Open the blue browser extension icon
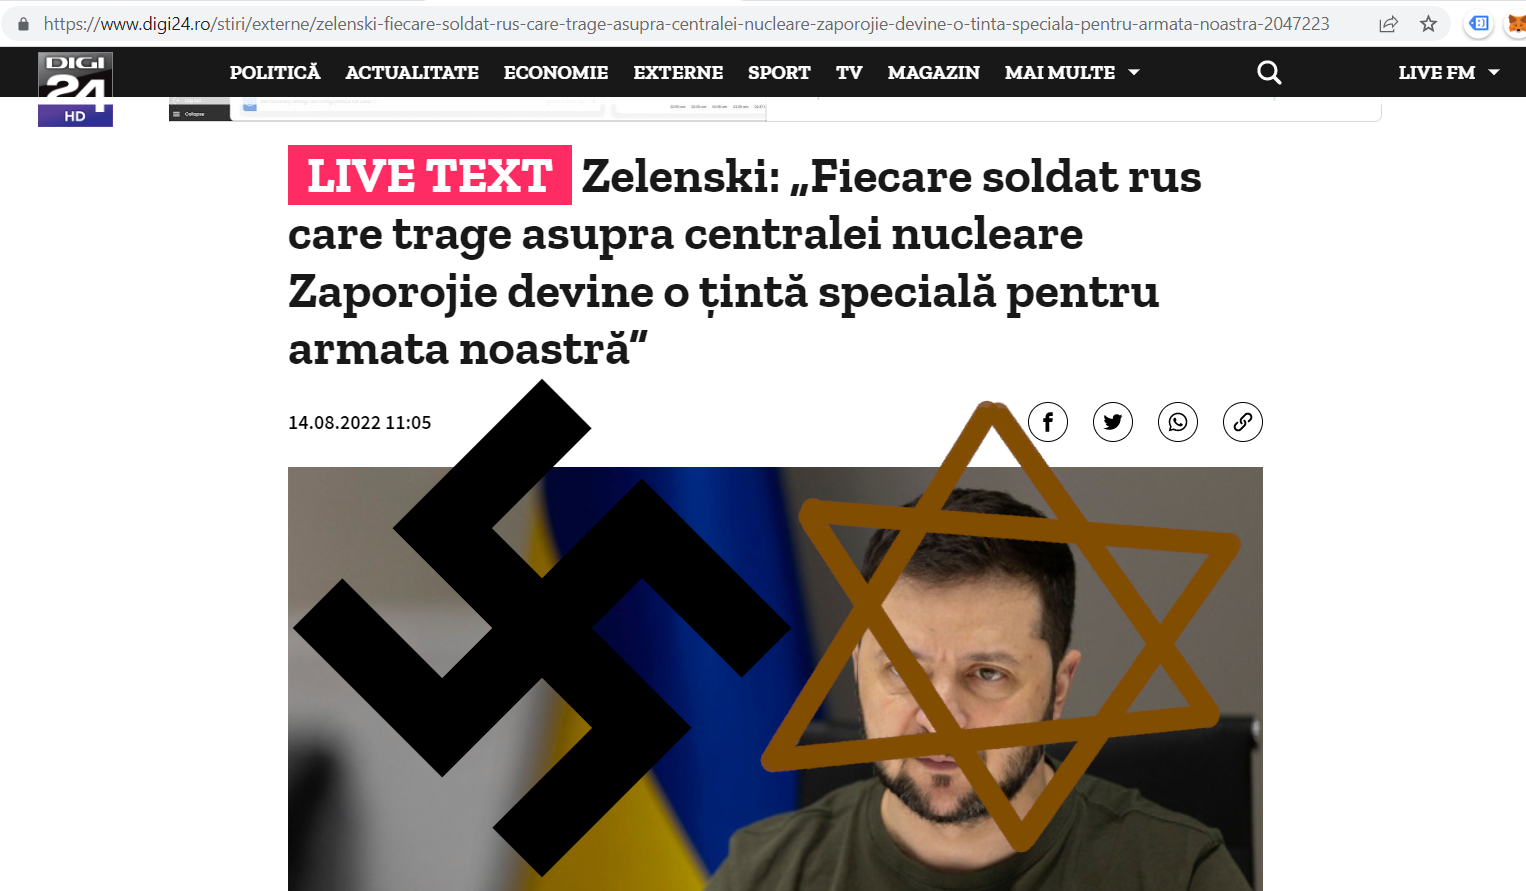Image resolution: width=1526 pixels, height=891 pixels. 1479,24
